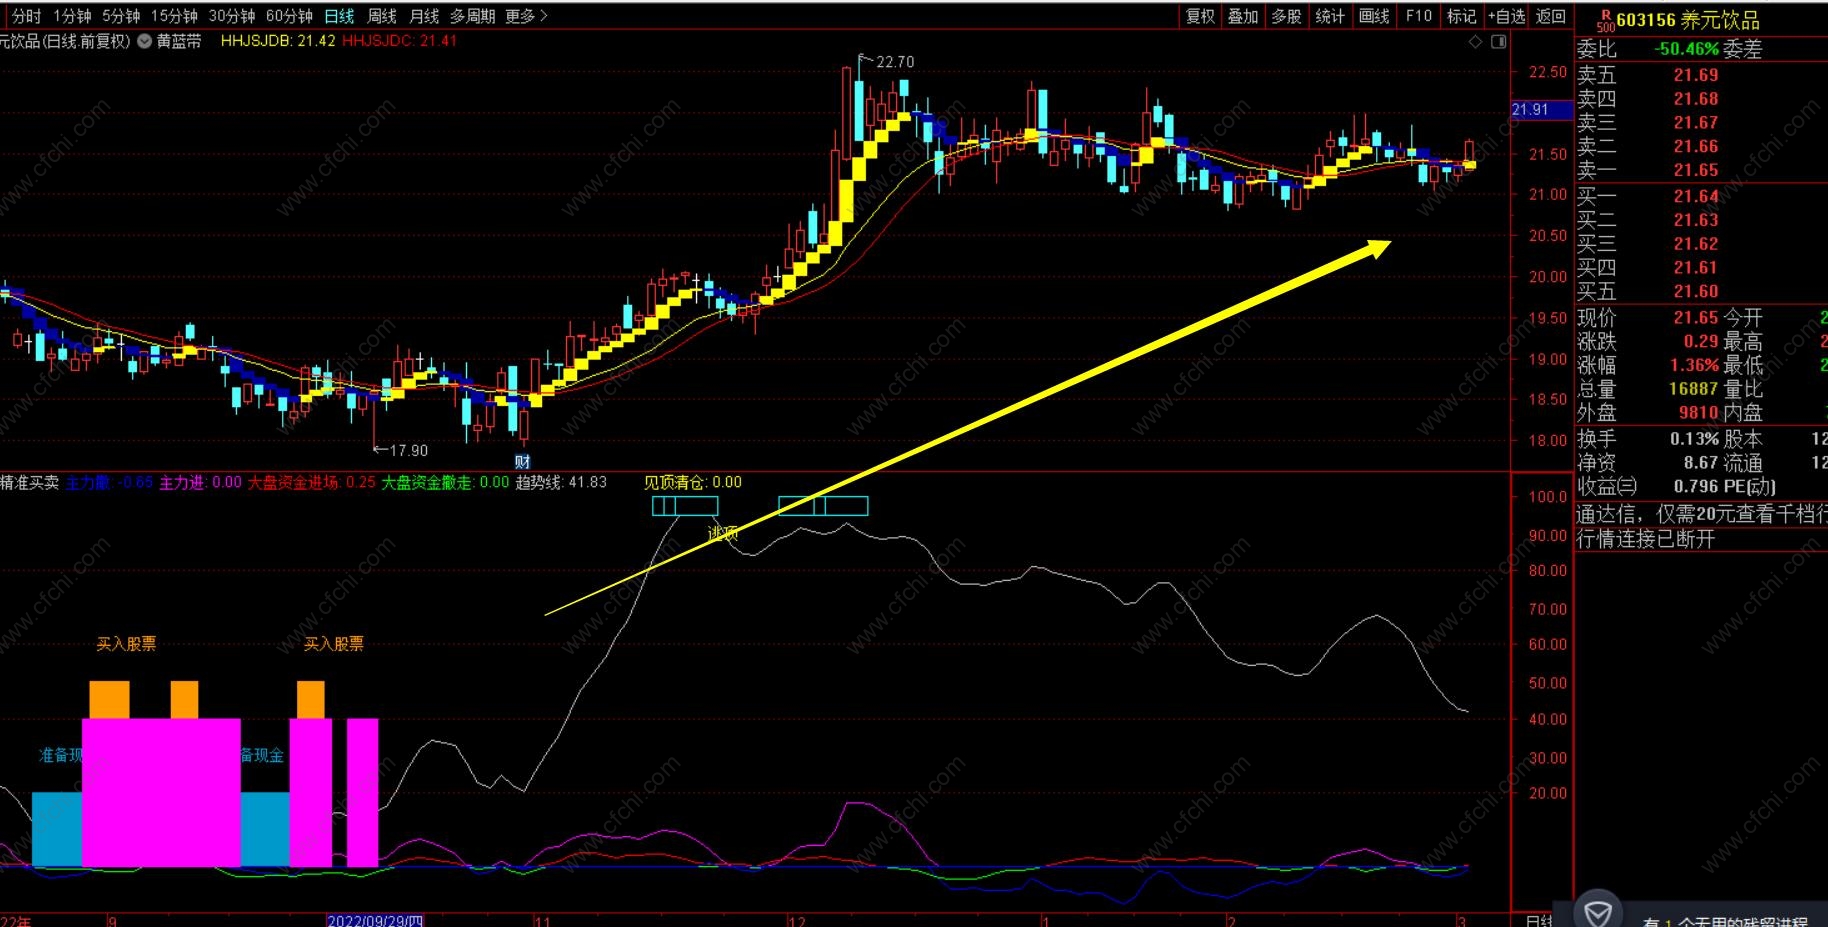Click the 趋势线: 41.83 readout
The image size is (1828, 927).
561,482
